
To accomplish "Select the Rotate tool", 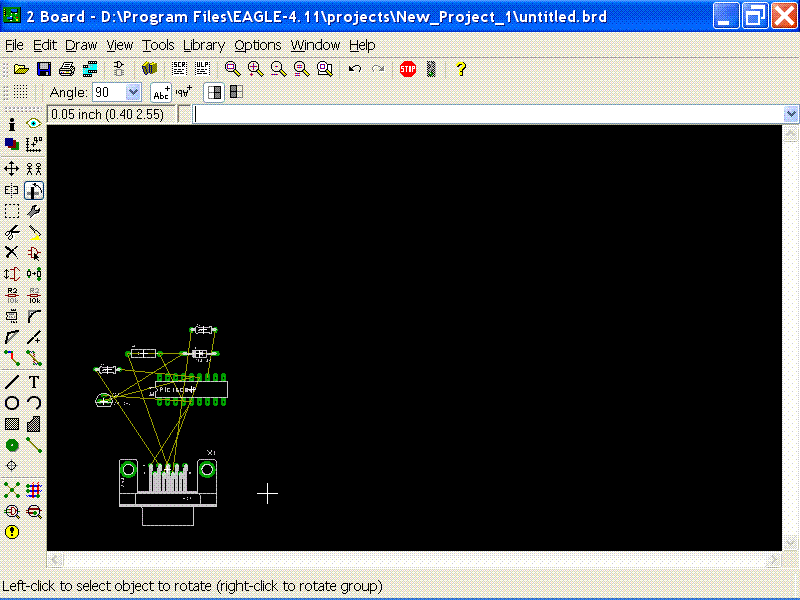I will click(x=34, y=190).
